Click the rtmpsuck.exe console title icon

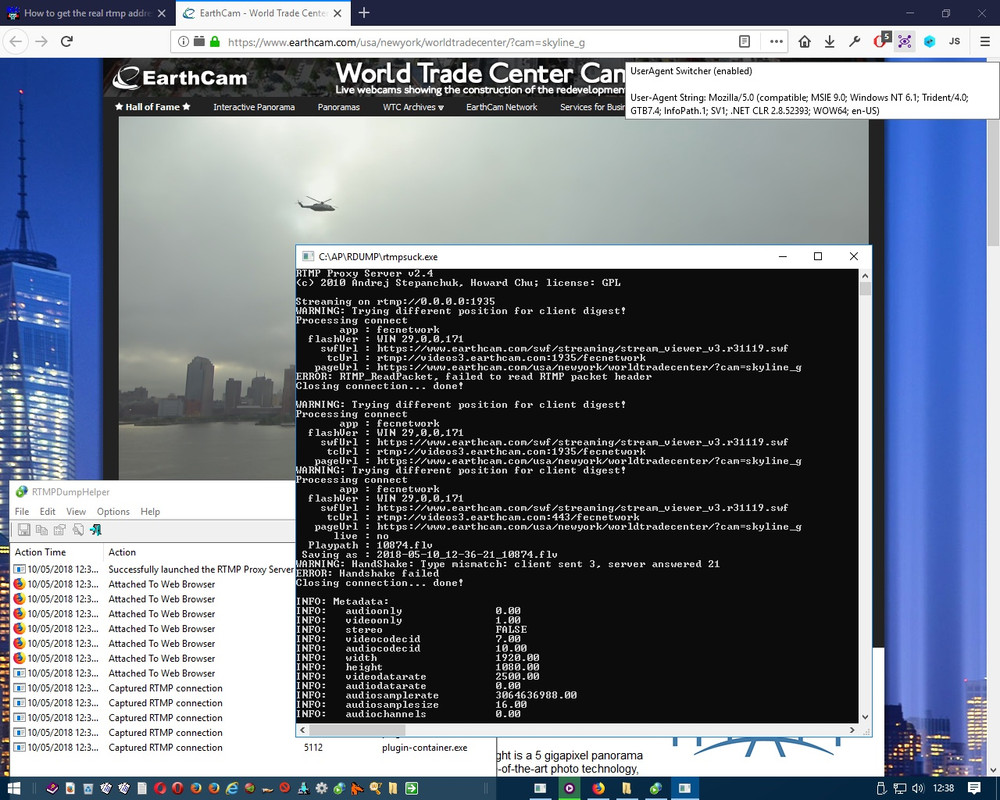(308, 256)
